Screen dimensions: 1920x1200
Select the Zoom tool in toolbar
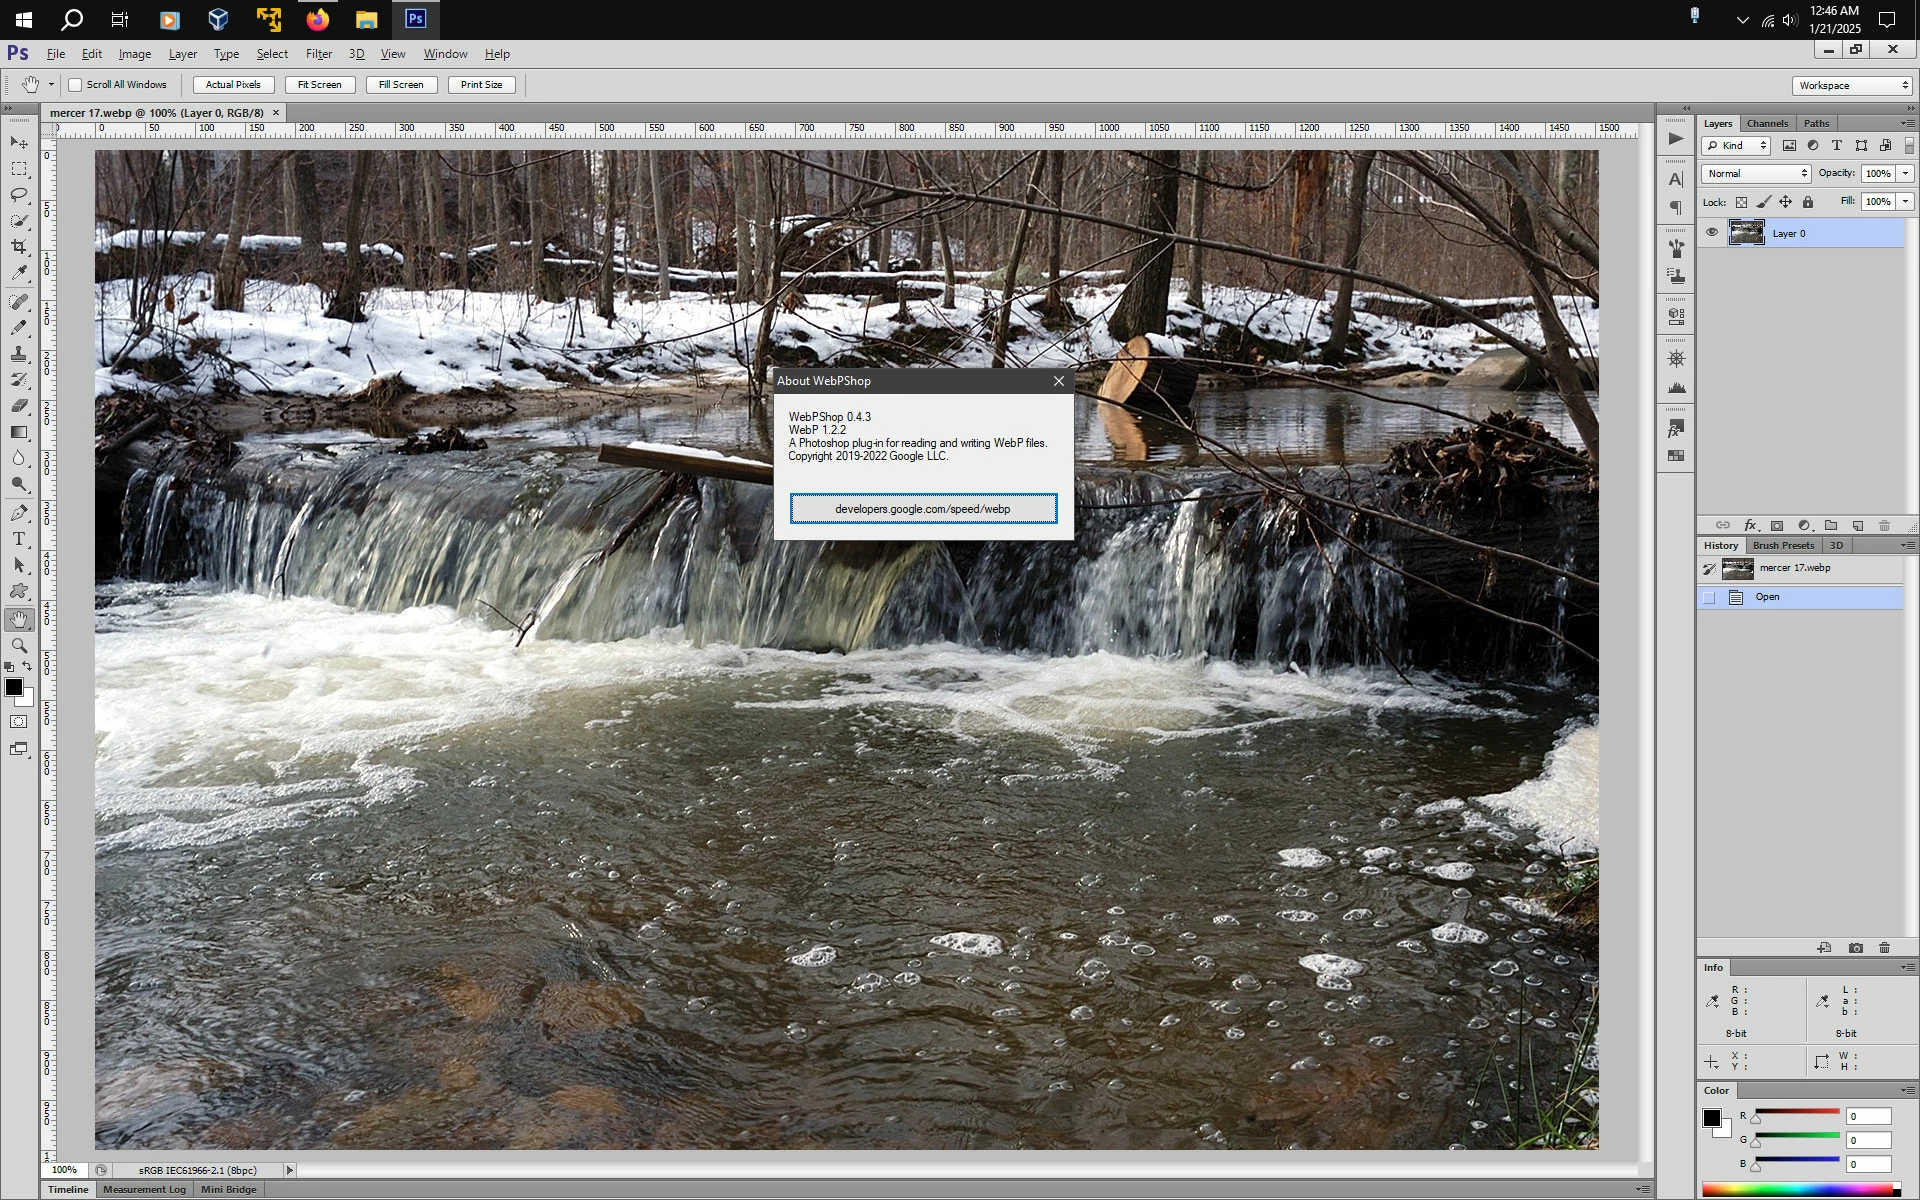point(19,646)
